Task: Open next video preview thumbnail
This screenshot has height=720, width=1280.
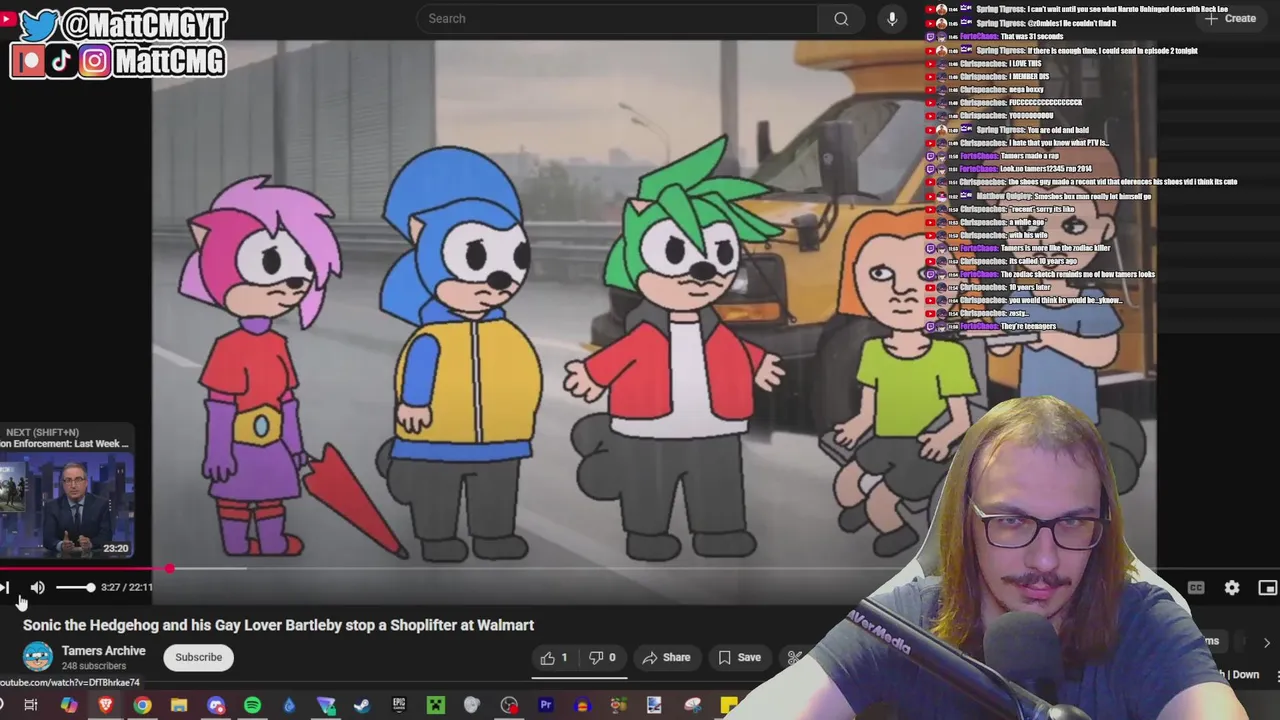Action: click(x=67, y=506)
